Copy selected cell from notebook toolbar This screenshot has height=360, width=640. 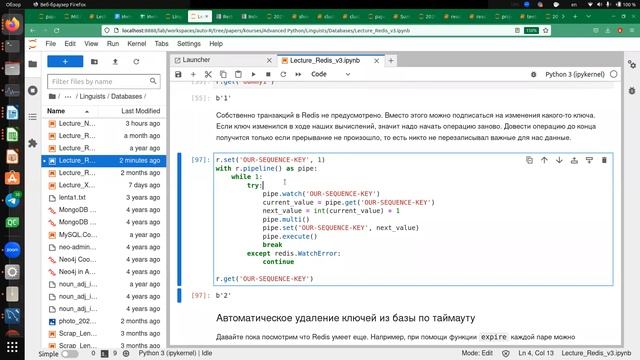coord(223,74)
